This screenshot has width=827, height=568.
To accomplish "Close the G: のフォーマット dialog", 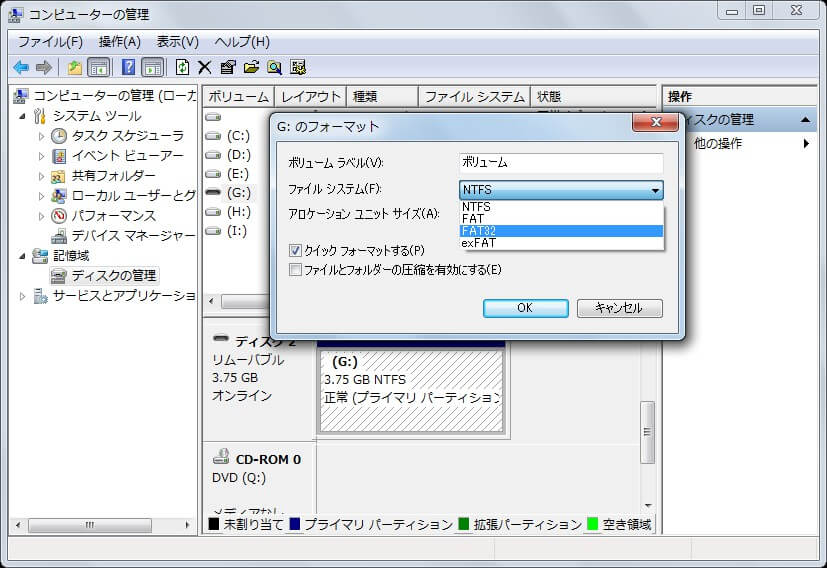I will (656, 122).
